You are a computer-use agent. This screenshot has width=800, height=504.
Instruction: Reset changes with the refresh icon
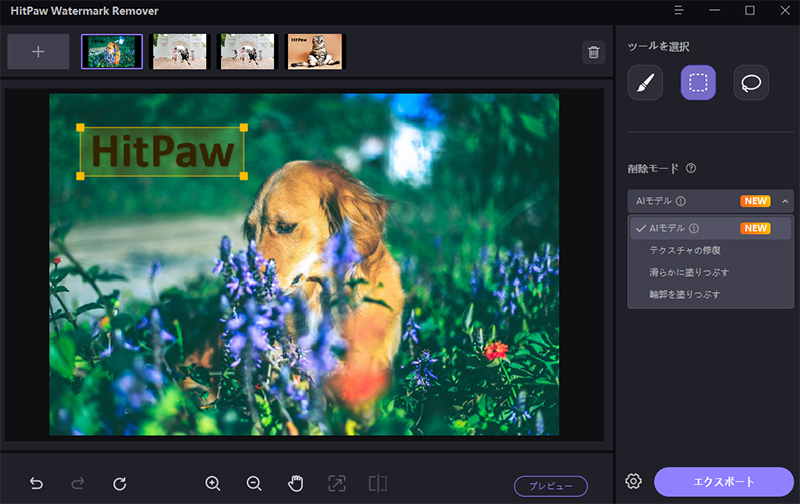click(x=119, y=483)
